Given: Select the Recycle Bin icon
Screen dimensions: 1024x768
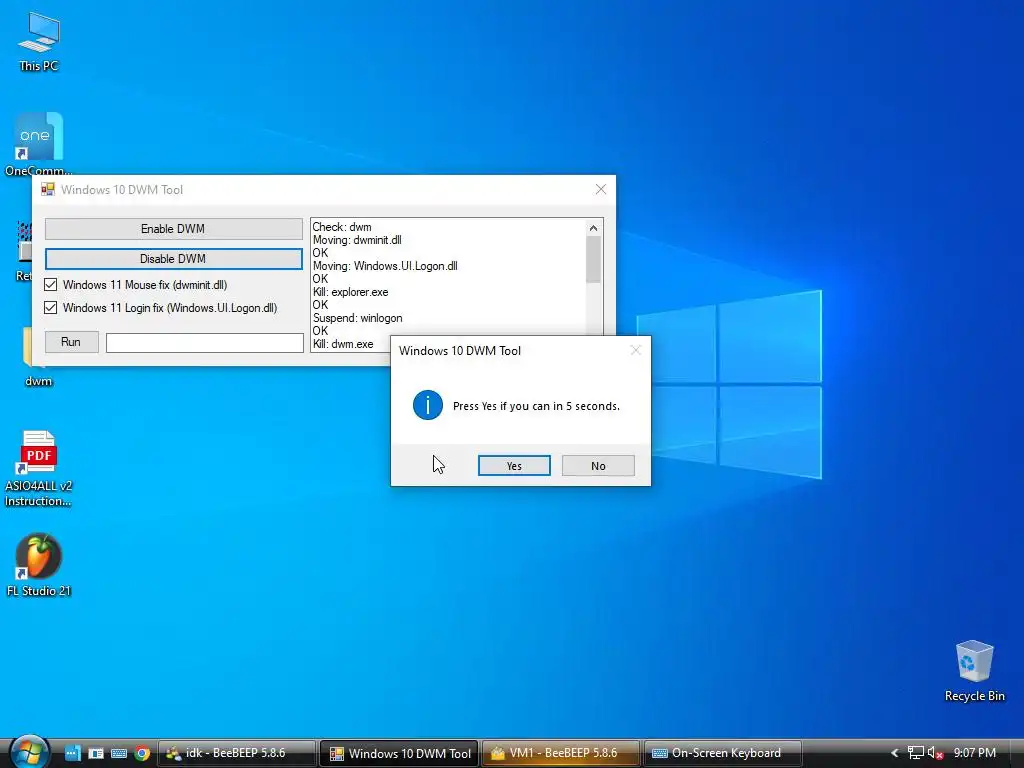Looking at the screenshot, I should [x=974, y=671].
